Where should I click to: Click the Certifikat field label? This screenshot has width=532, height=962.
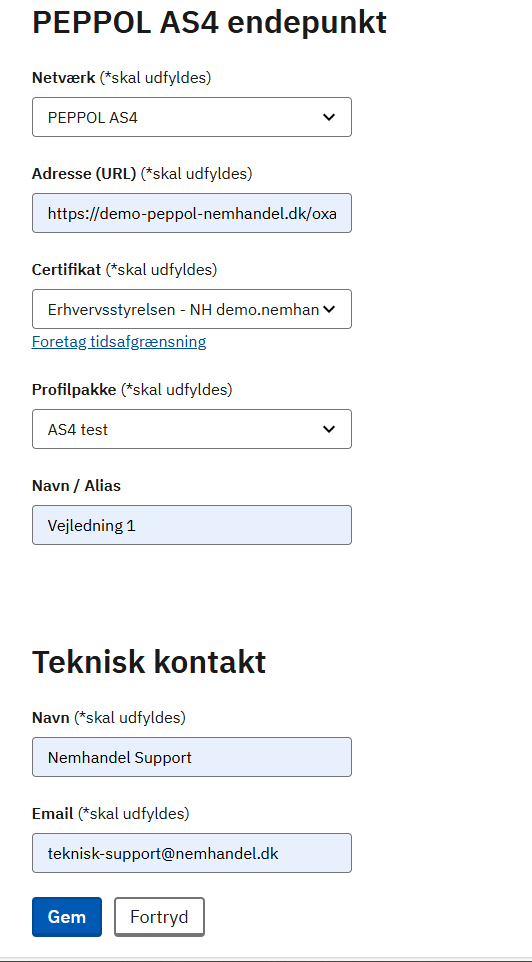coord(66,269)
